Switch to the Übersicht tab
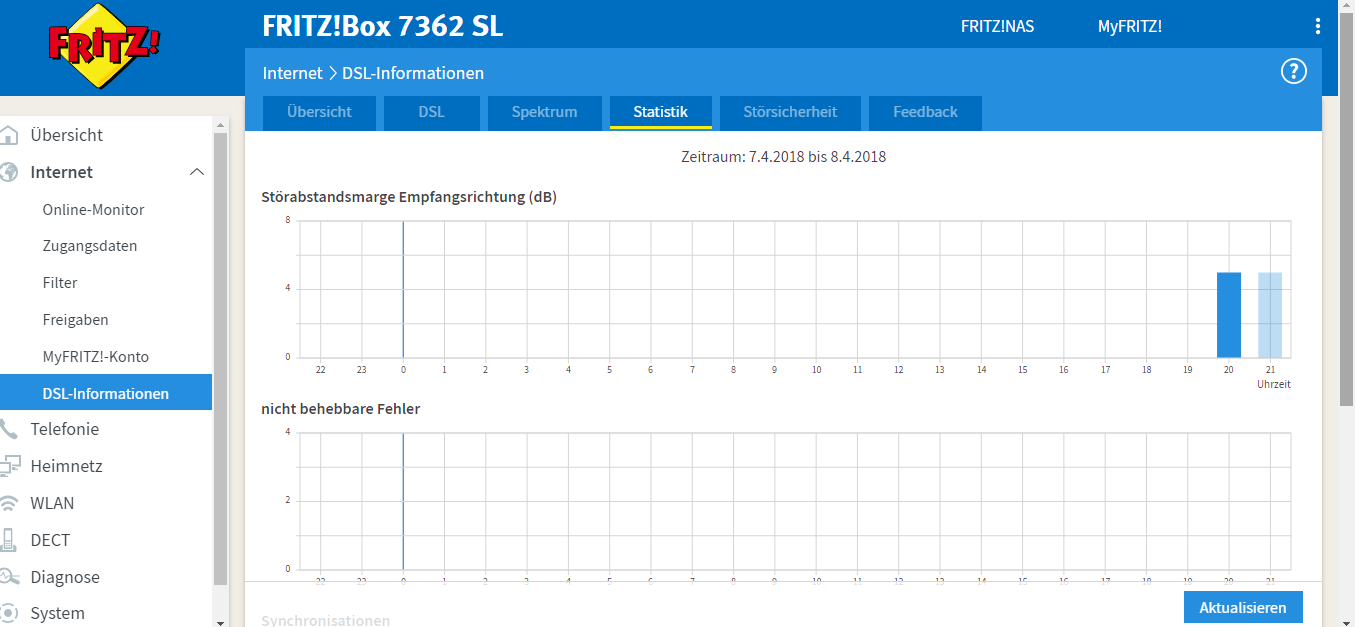 [x=319, y=113]
